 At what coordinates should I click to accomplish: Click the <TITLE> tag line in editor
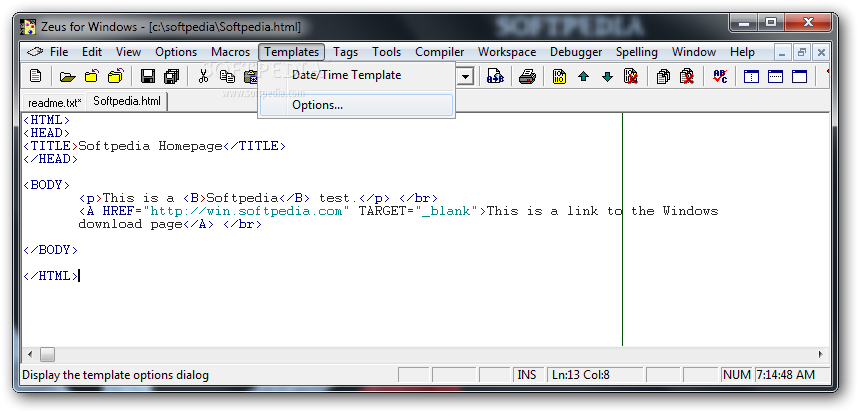154,146
